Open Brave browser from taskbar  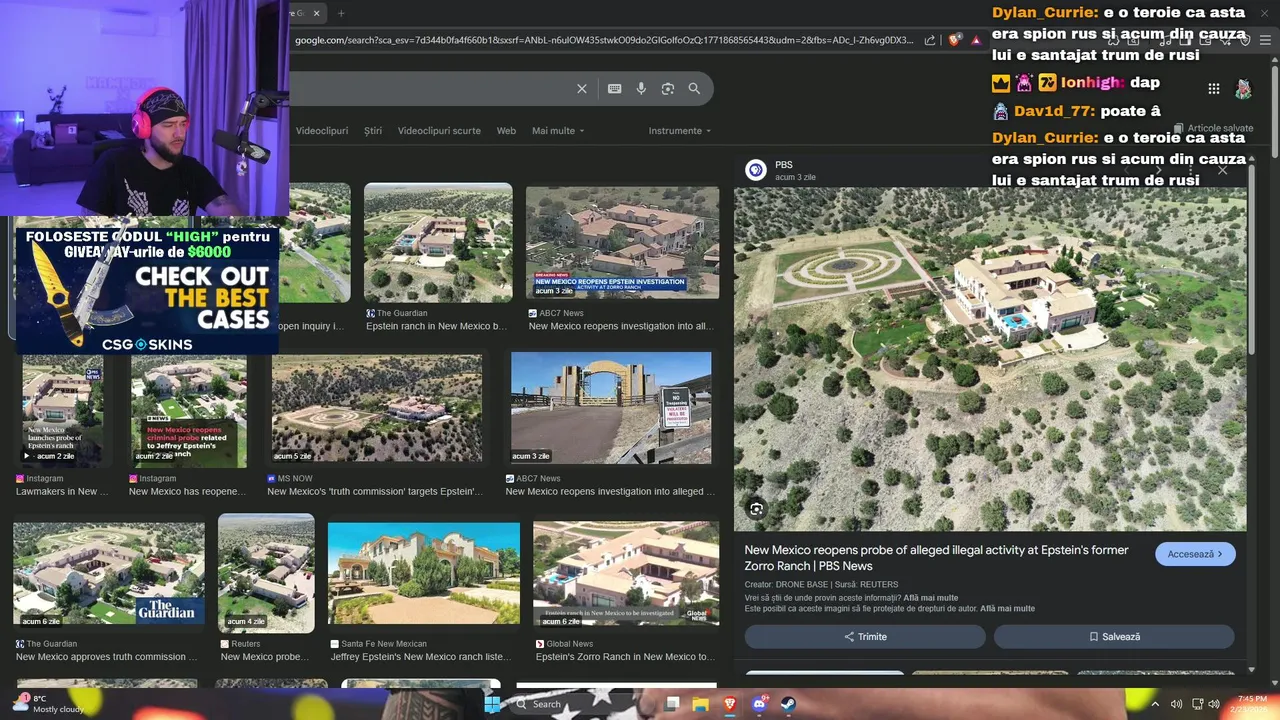(730, 704)
